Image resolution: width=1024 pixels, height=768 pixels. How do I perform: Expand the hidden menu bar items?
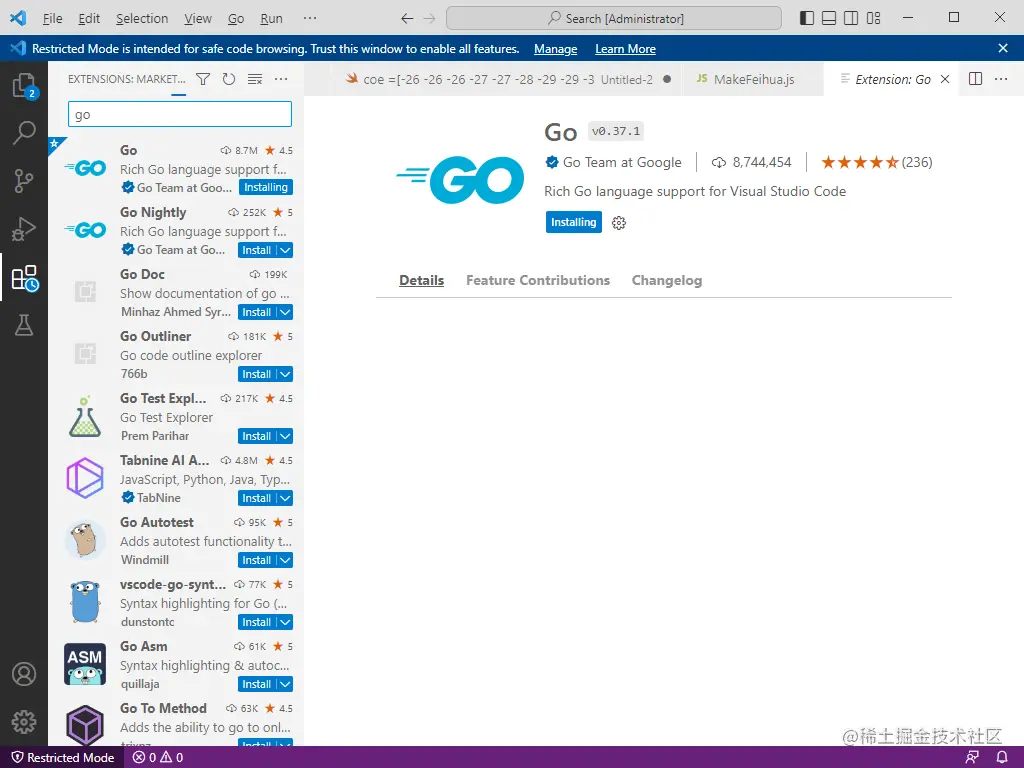tap(310, 18)
